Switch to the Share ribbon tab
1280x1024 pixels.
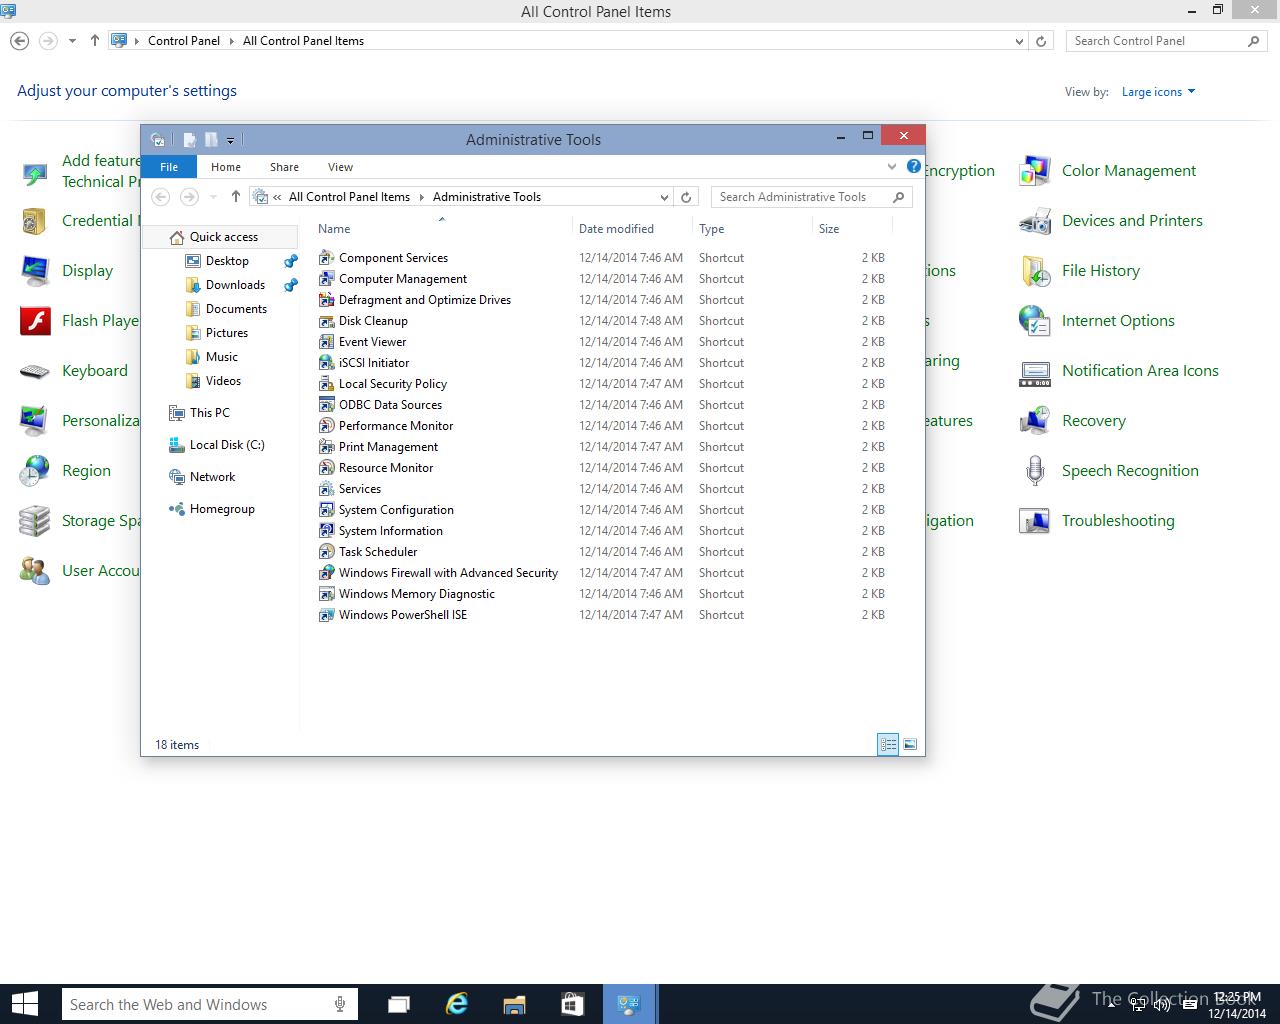pos(284,167)
